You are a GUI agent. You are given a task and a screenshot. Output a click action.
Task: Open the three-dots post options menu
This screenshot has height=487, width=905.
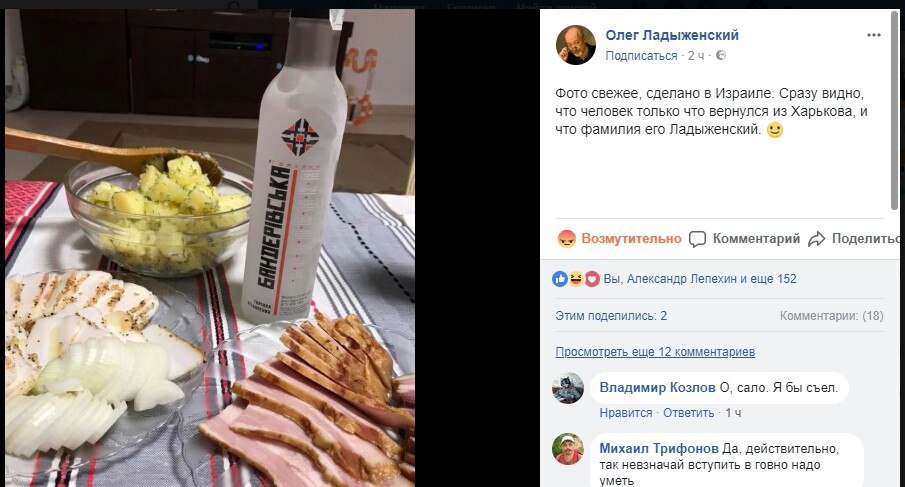point(873,35)
